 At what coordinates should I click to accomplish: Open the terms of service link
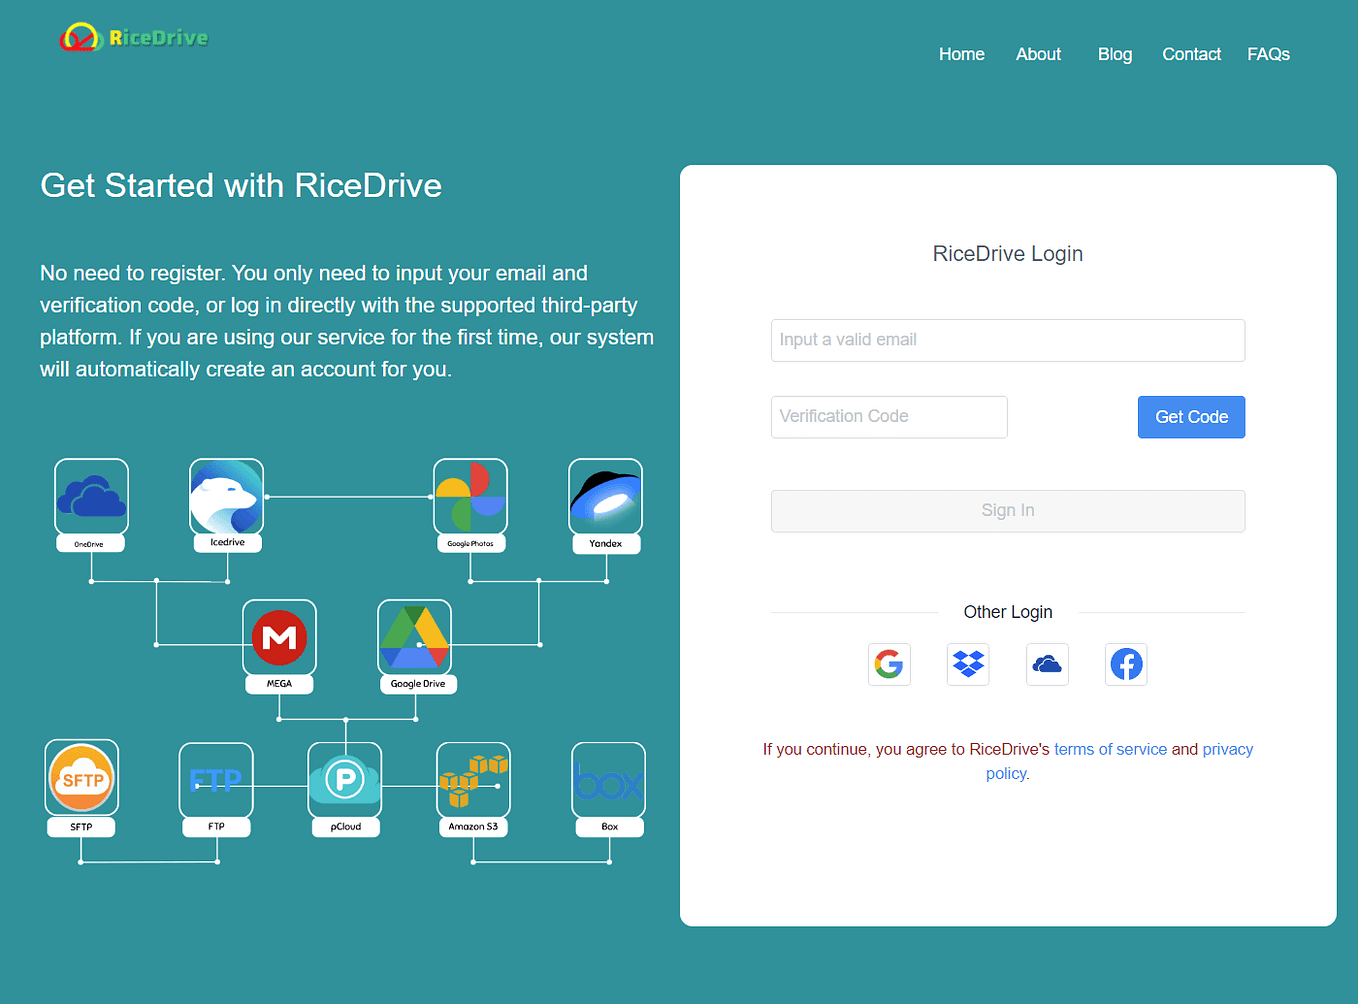[1110, 748]
